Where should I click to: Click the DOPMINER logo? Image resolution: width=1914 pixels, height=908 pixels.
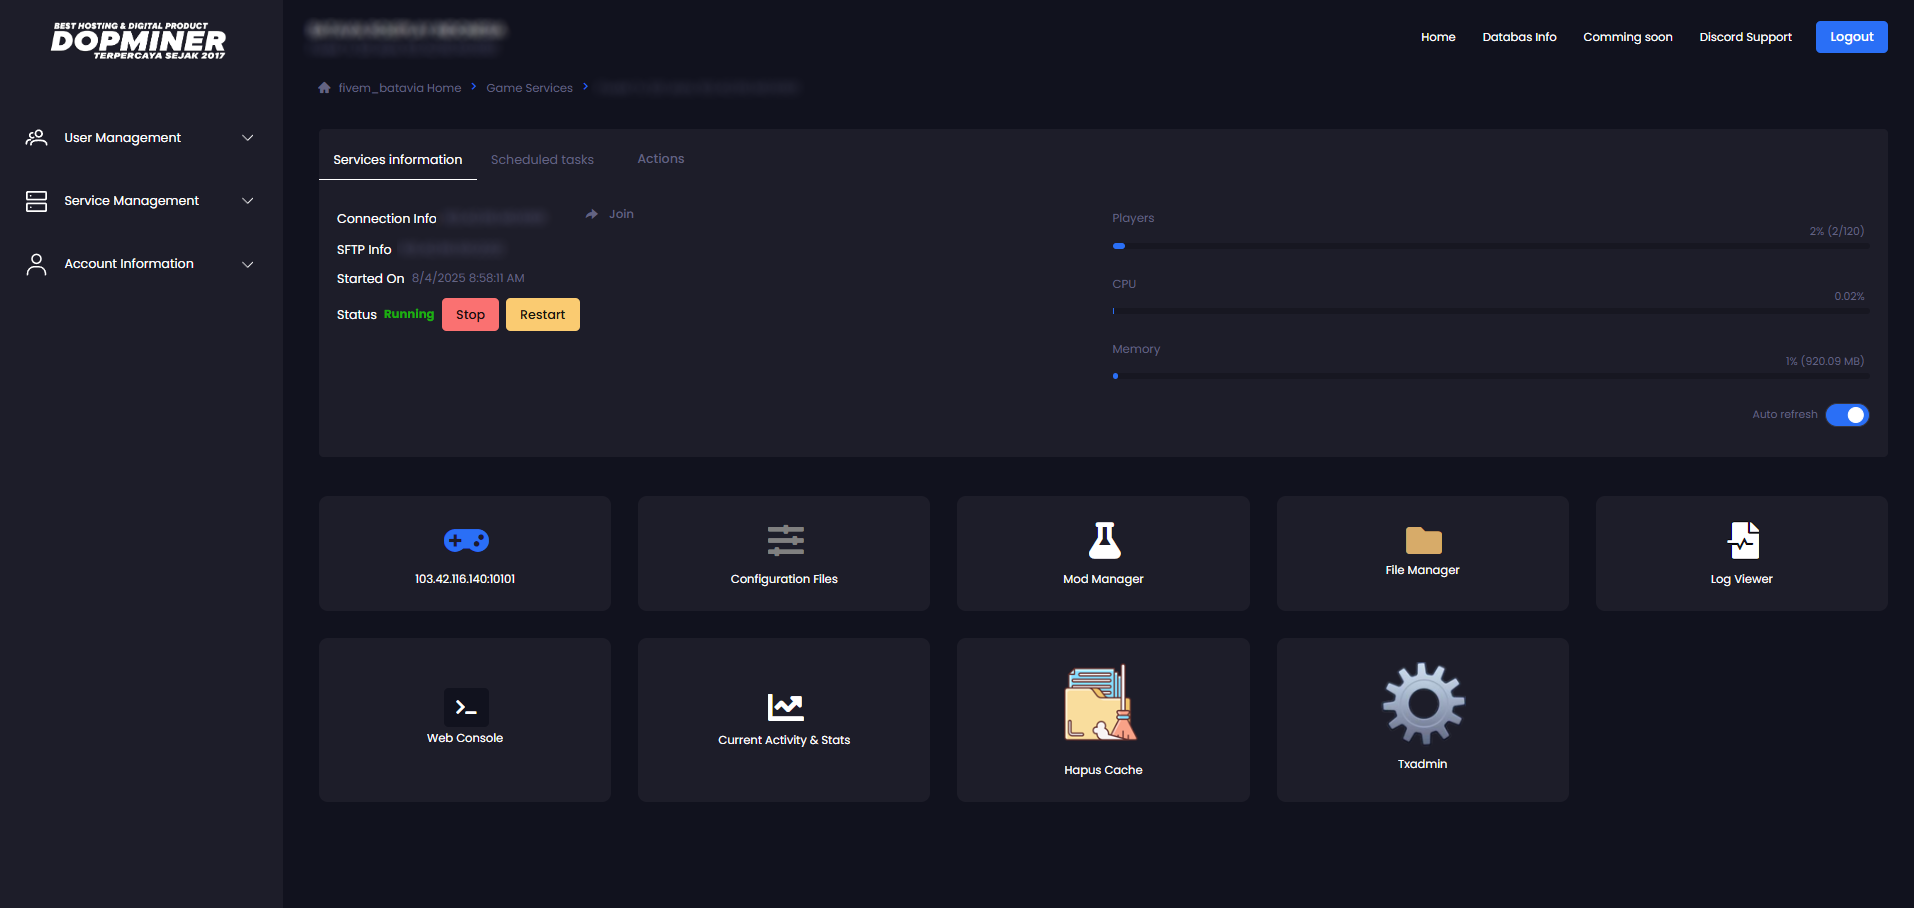[138, 41]
